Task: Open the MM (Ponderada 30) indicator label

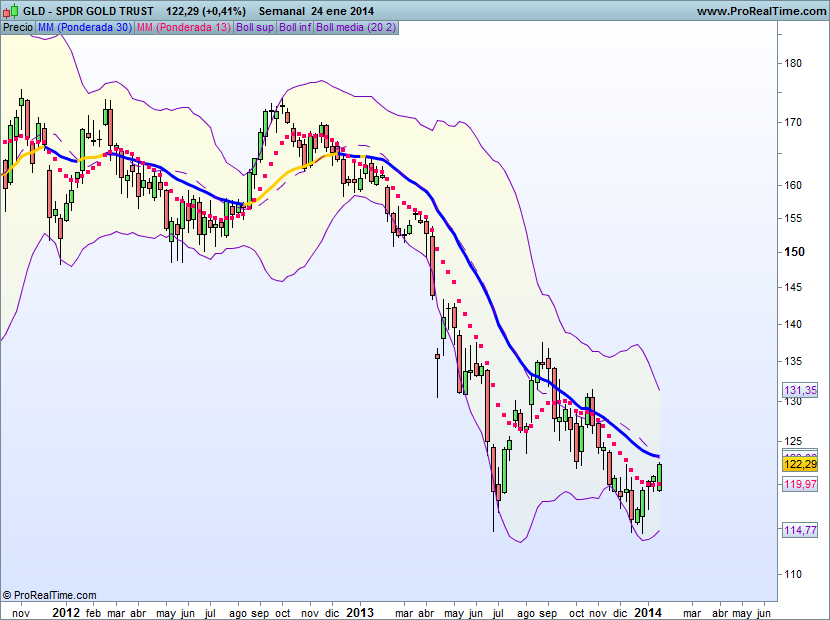Action: [84, 27]
